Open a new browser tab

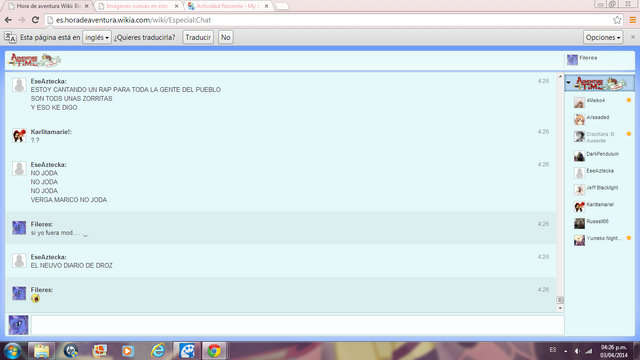click(x=282, y=6)
